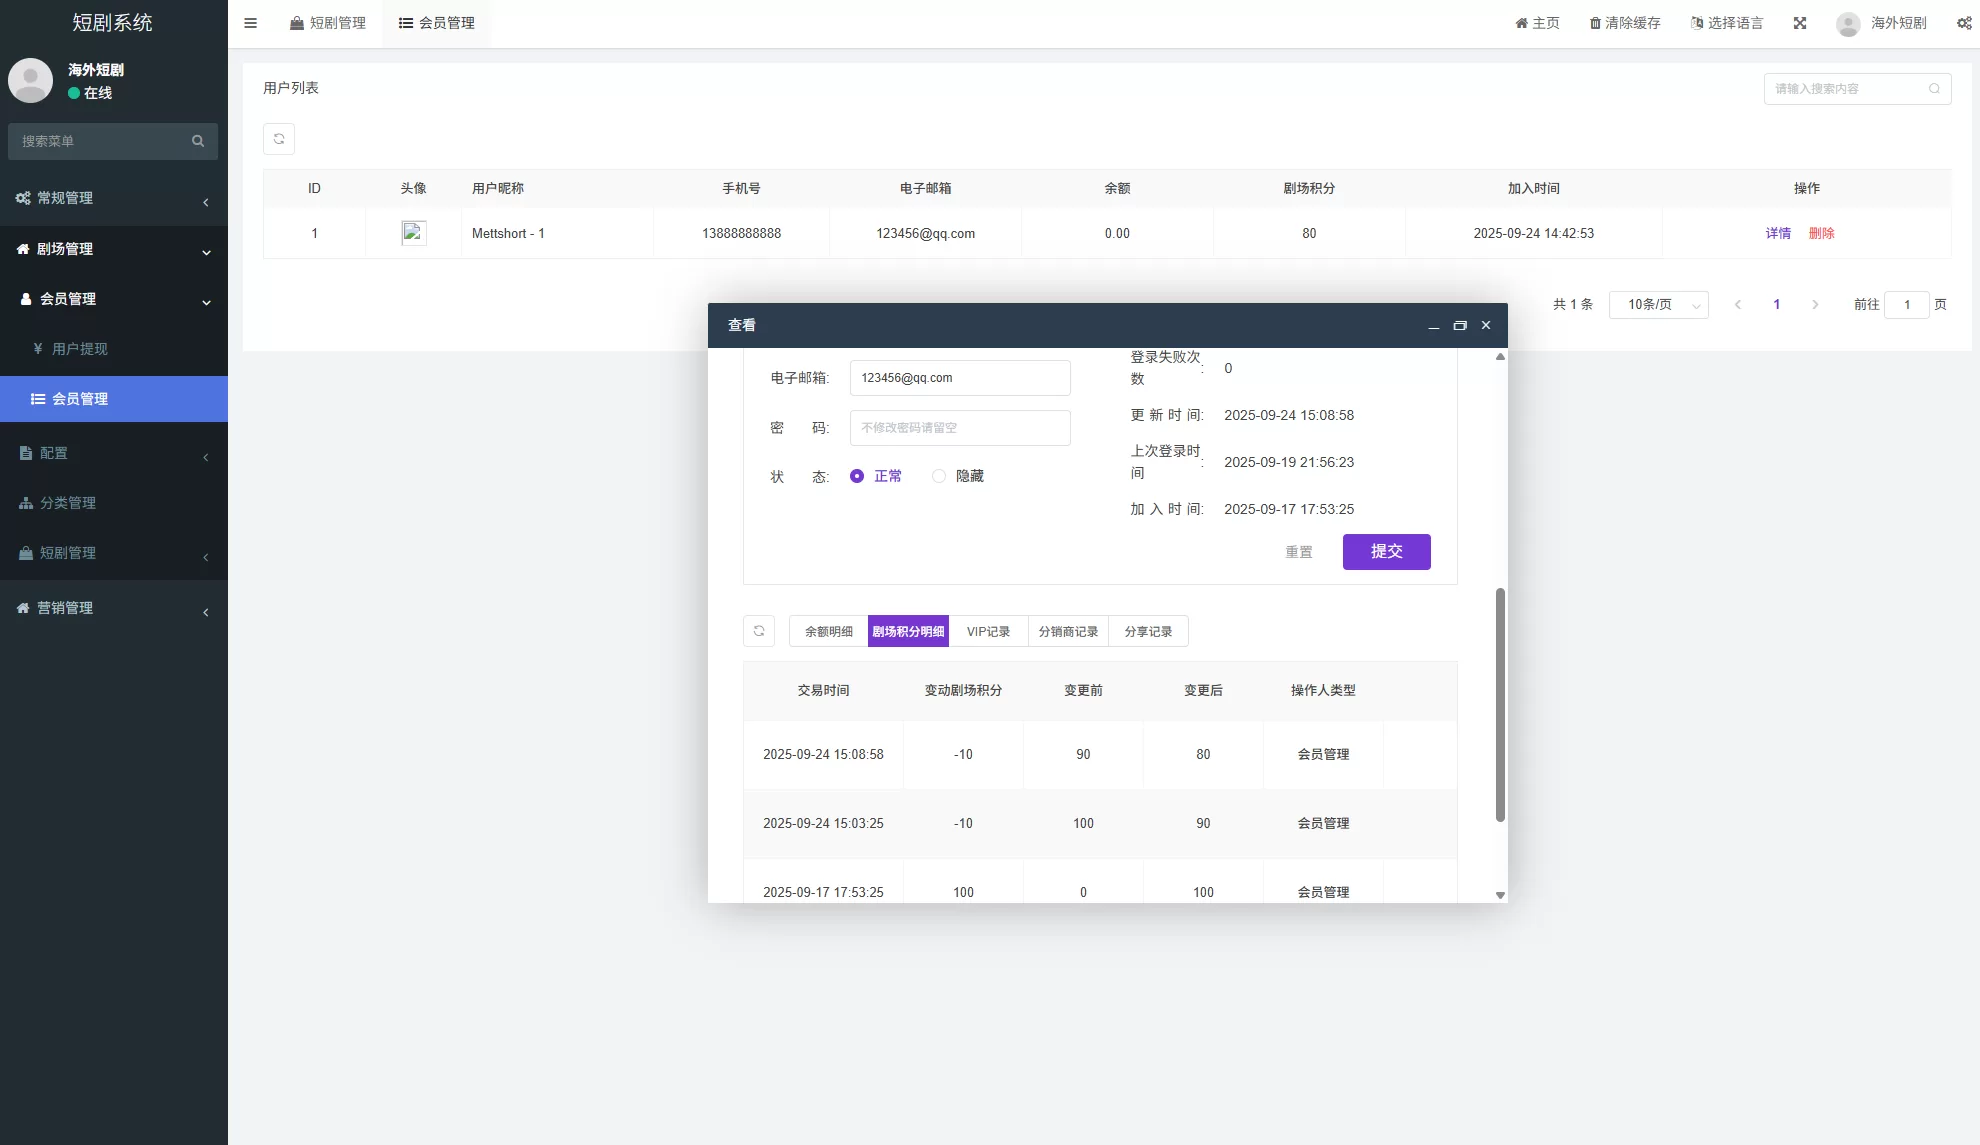Open 选择语言 language selector
The height and width of the screenshot is (1145, 1980).
1727,23
